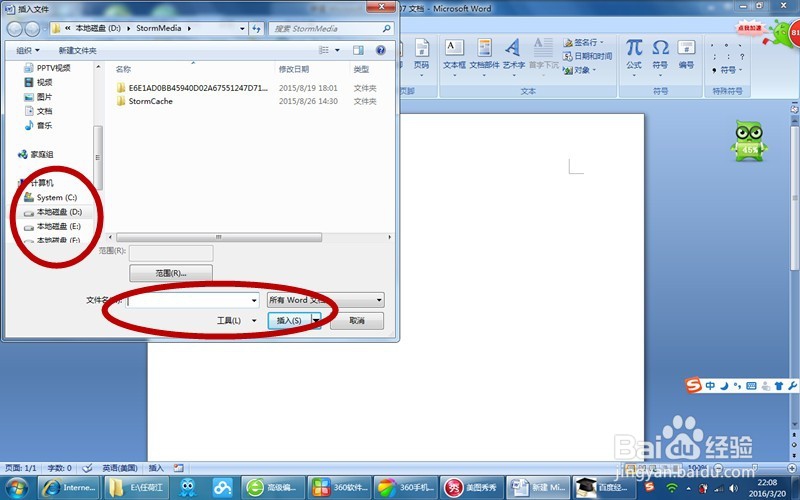Open the special symbols 符号 dropdown
Screen dimensions: 800x500
[x=727, y=70]
